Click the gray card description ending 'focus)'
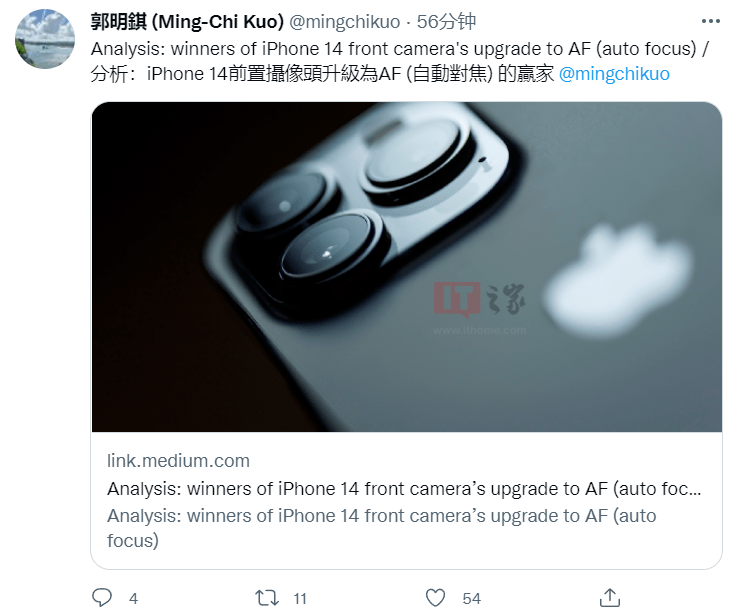 [382, 528]
